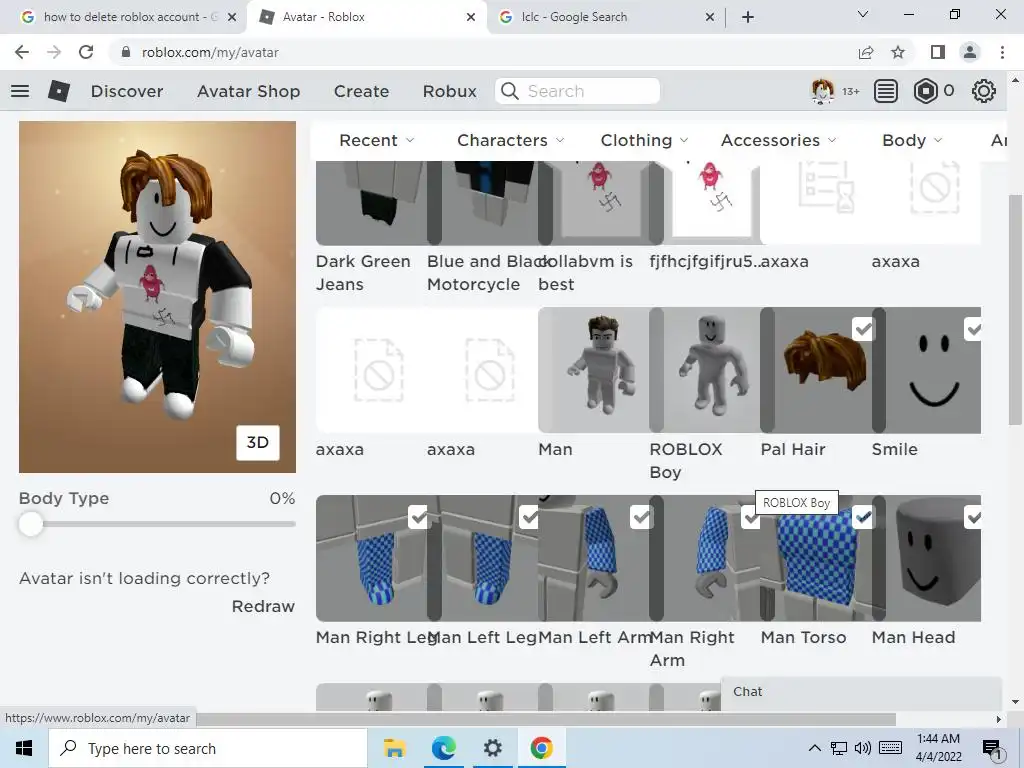The width and height of the screenshot is (1024, 768).
Task: Click the 'Dark Green Jeans' item name
Action: (363, 272)
